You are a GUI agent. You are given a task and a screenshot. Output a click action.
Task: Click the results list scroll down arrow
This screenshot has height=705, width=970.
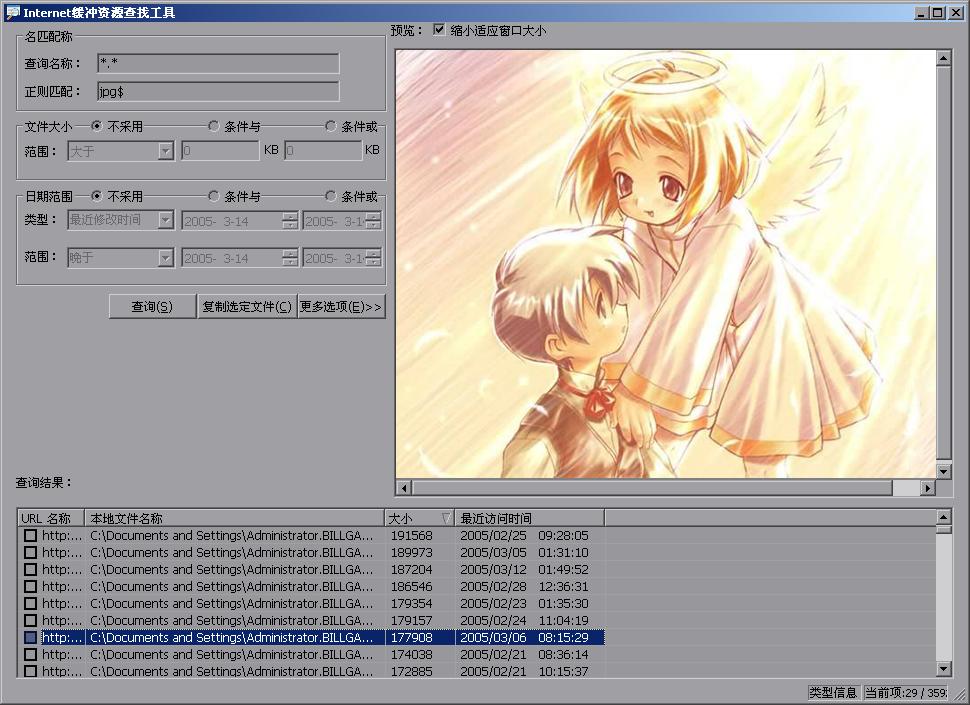click(943, 669)
